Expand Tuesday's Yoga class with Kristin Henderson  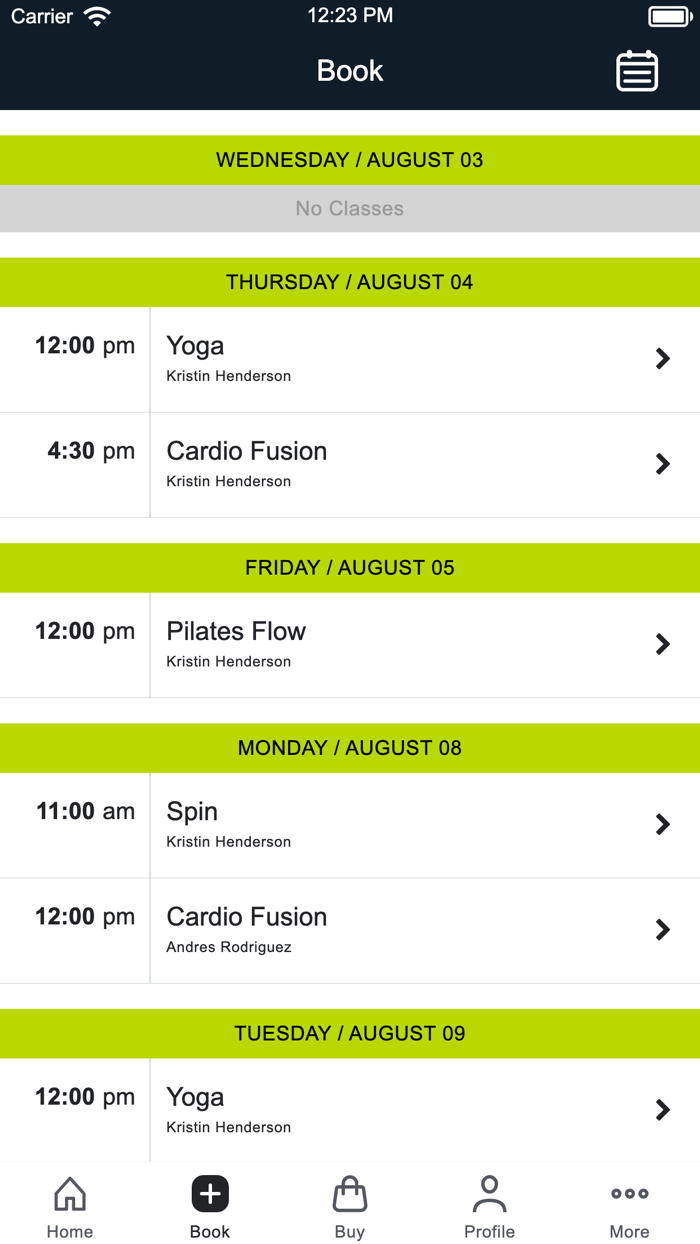(x=662, y=1110)
